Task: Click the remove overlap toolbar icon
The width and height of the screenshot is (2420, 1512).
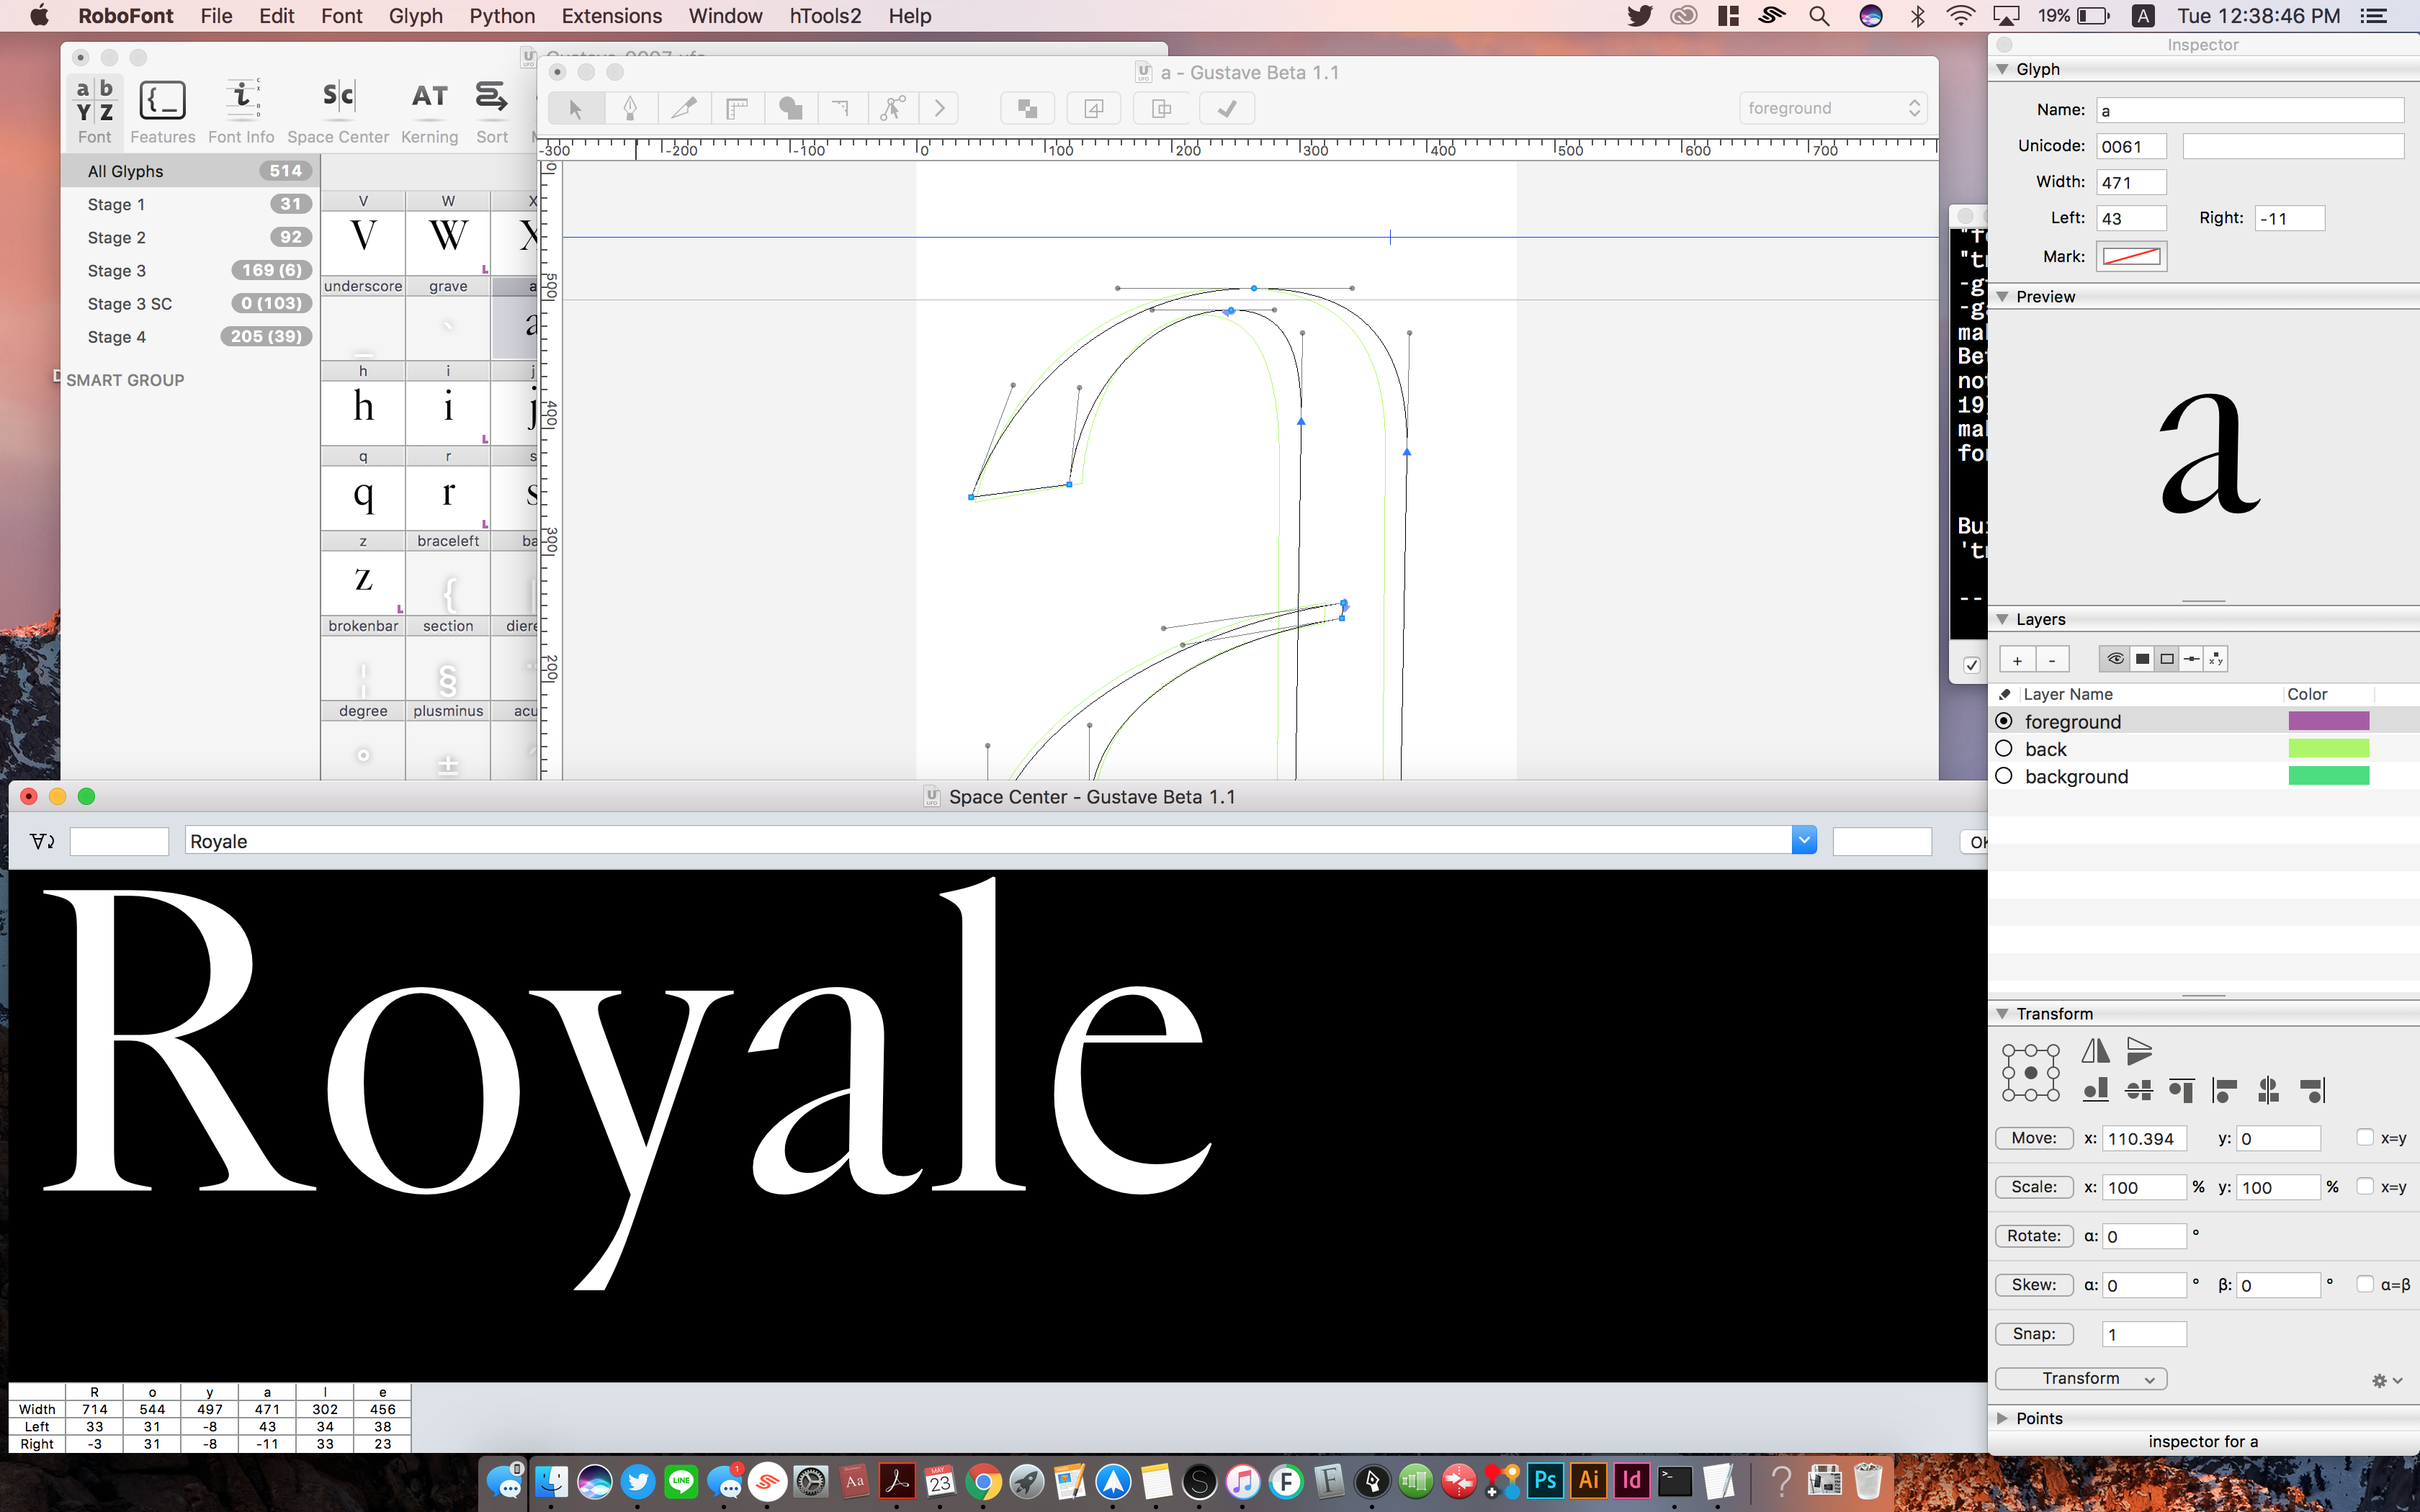Action: [1027, 108]
